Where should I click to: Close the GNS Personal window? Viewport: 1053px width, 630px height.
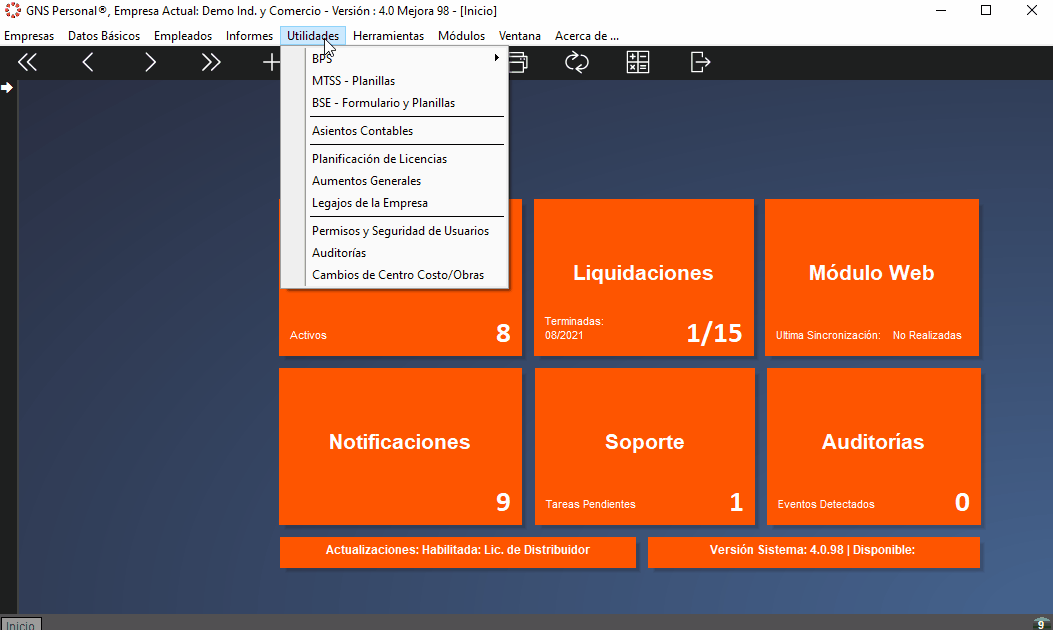point(1032,11)
